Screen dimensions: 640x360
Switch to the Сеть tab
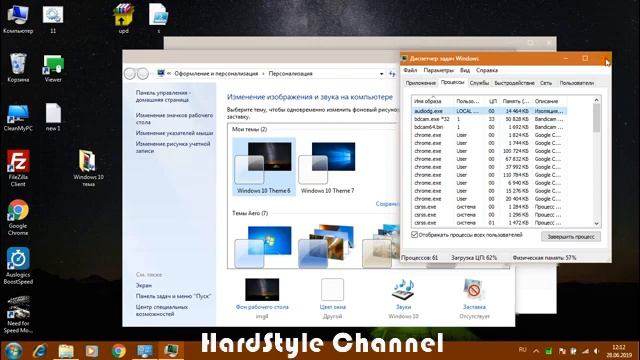tap(546, 83)
